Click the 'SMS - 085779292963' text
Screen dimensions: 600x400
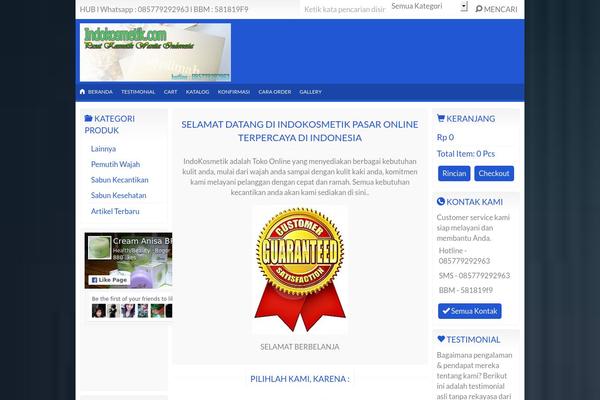pyautogui.click(x=474, y=276)
